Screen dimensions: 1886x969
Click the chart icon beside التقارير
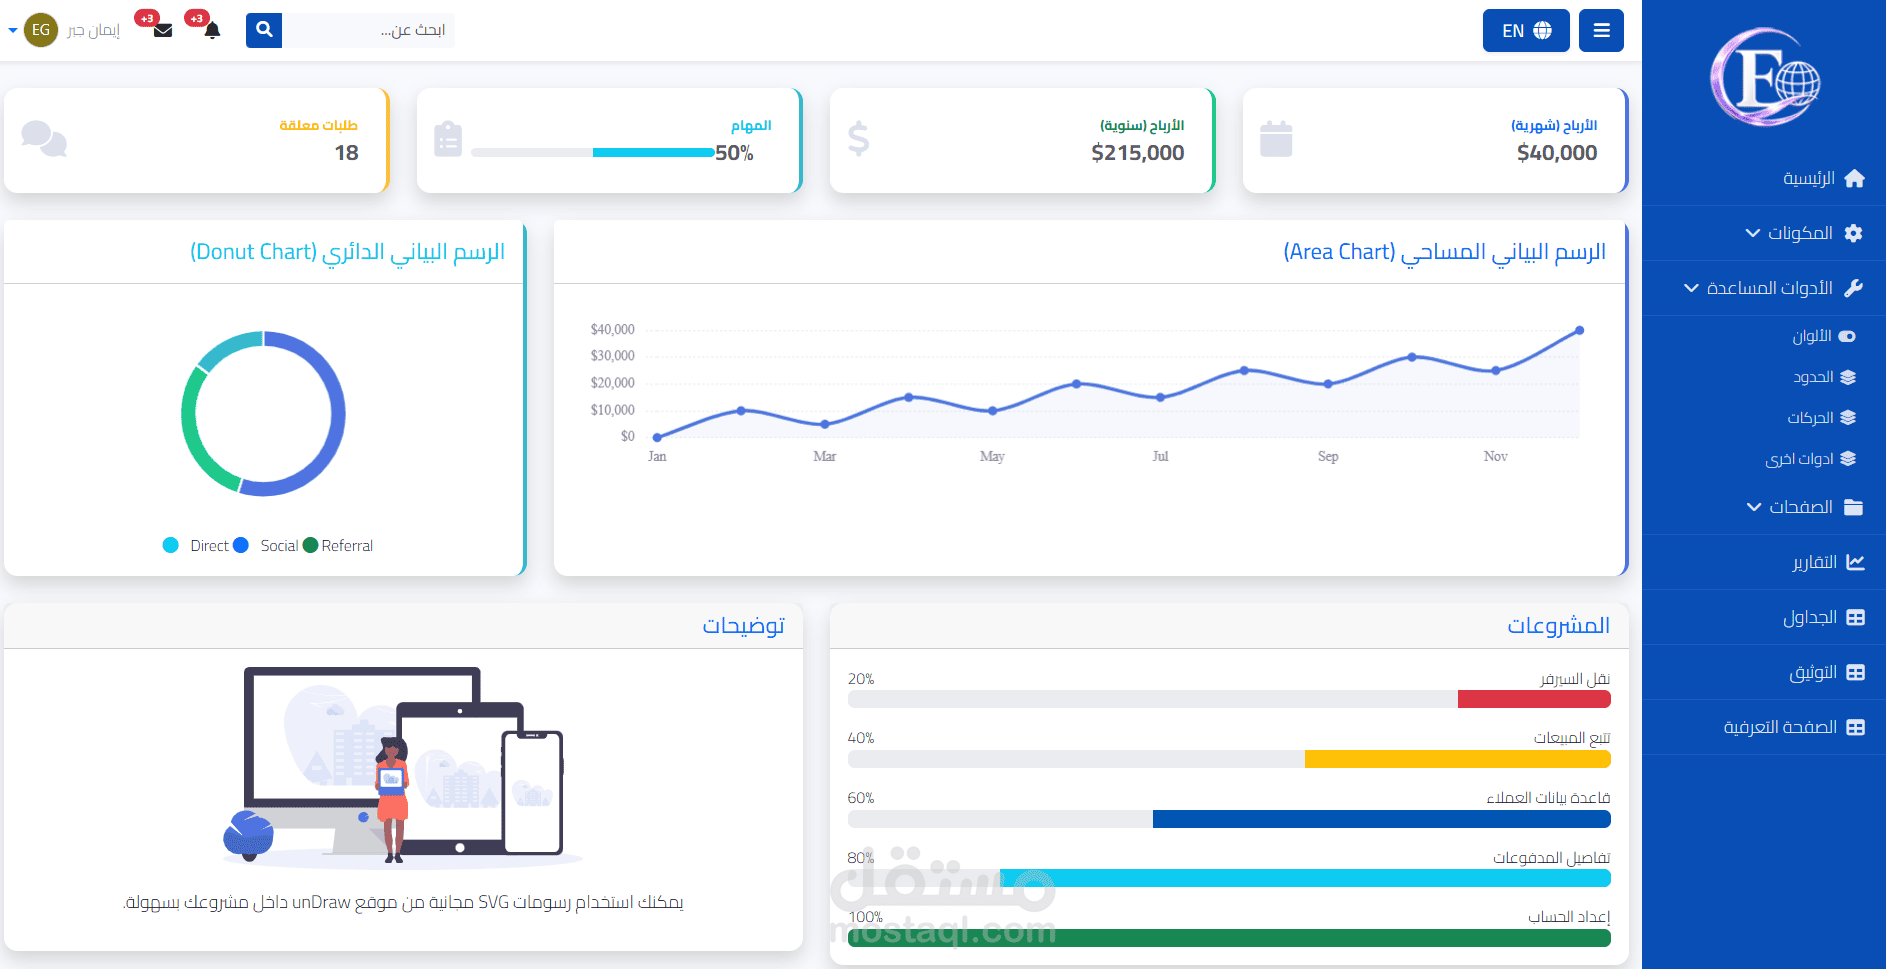pyautogui.click(x=1855, y=562)
